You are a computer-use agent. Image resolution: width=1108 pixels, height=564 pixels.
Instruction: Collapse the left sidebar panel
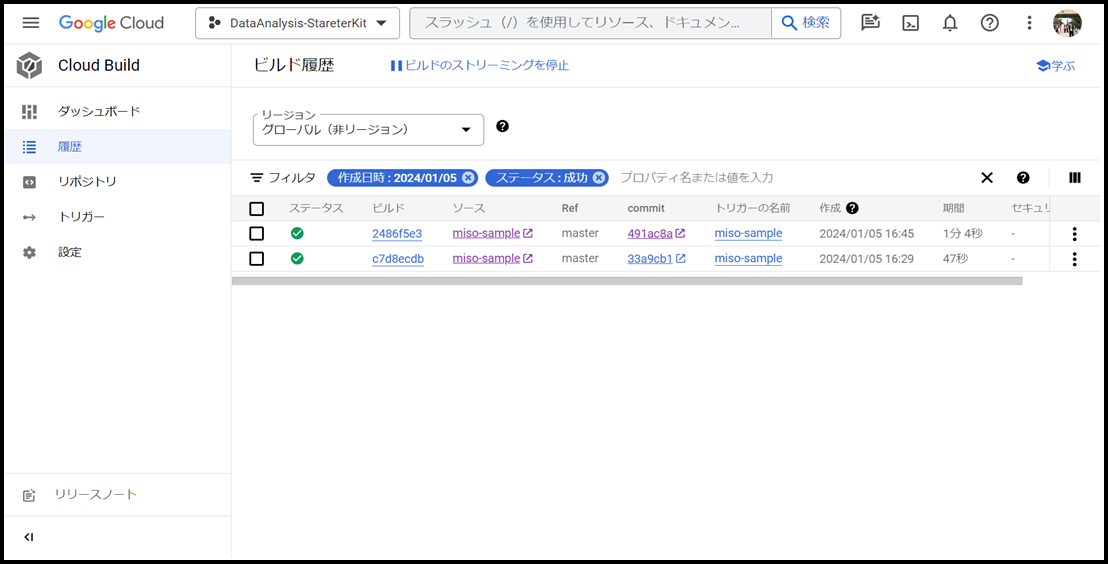(x=29, y=537)
